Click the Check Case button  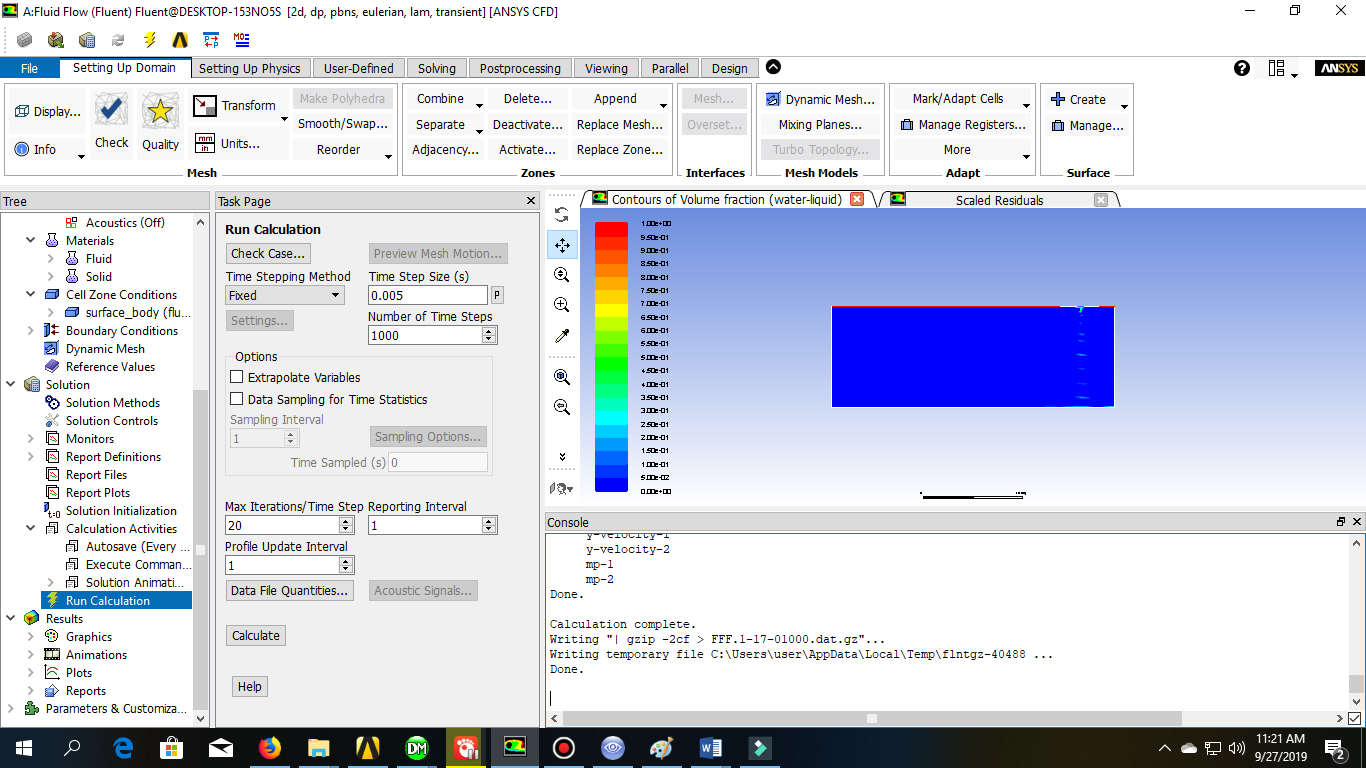tap(267, 253)
